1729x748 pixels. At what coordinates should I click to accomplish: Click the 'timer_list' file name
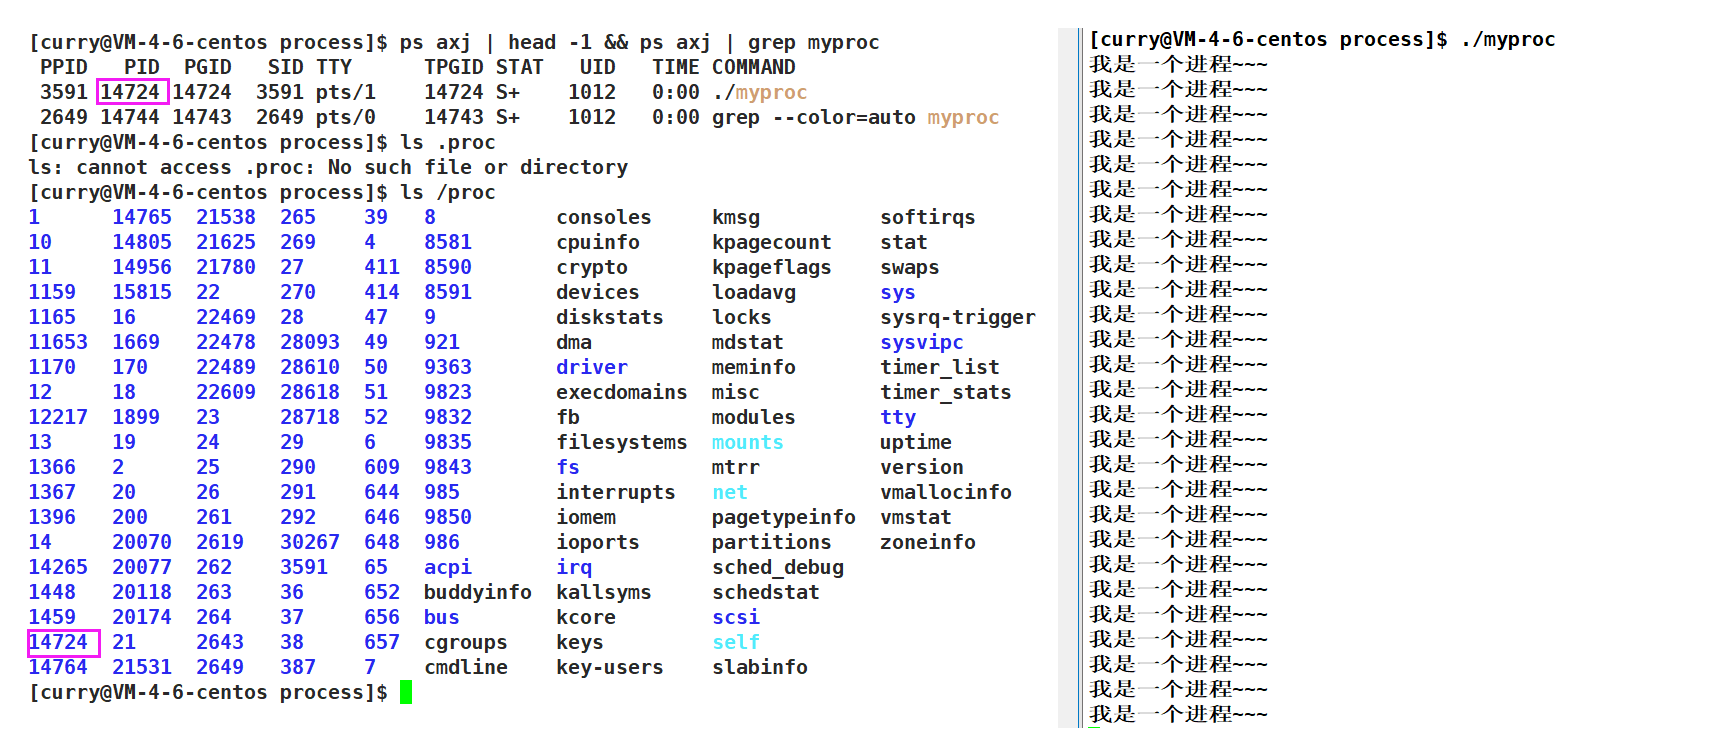pos(939,368)
